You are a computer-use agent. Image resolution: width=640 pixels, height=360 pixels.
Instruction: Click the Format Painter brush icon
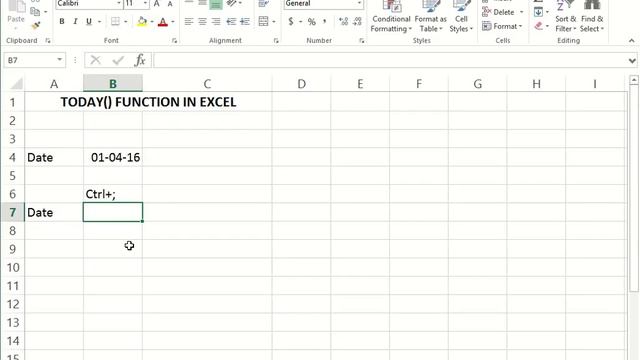36,25
